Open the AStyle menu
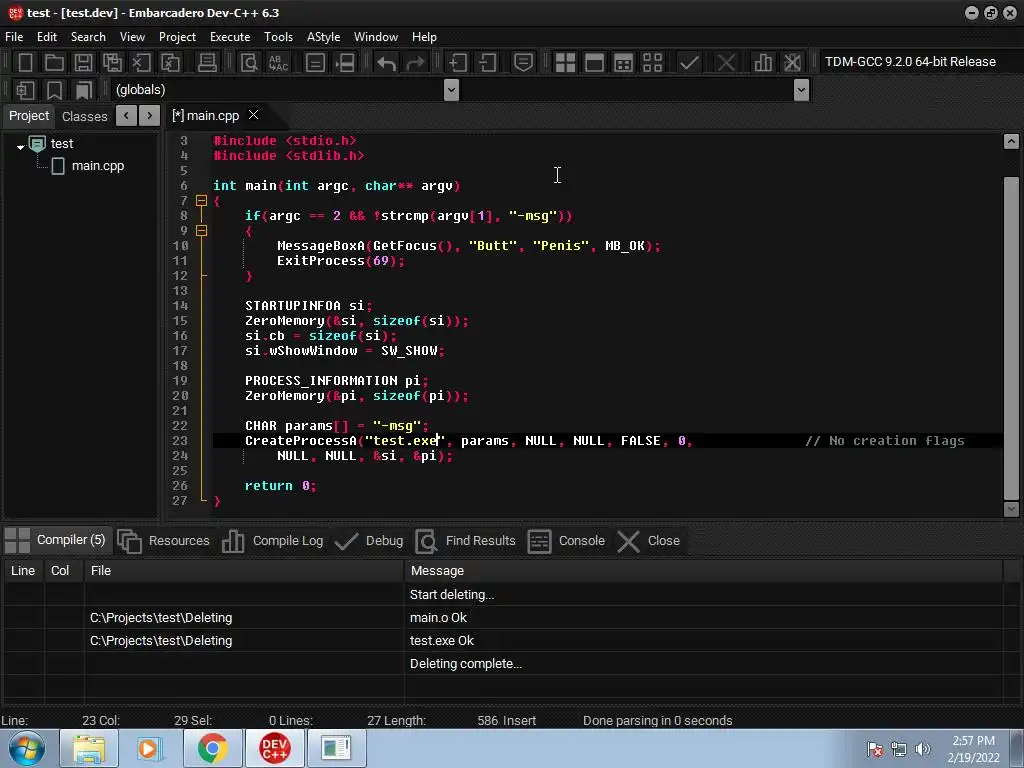 tap(323, 37)
